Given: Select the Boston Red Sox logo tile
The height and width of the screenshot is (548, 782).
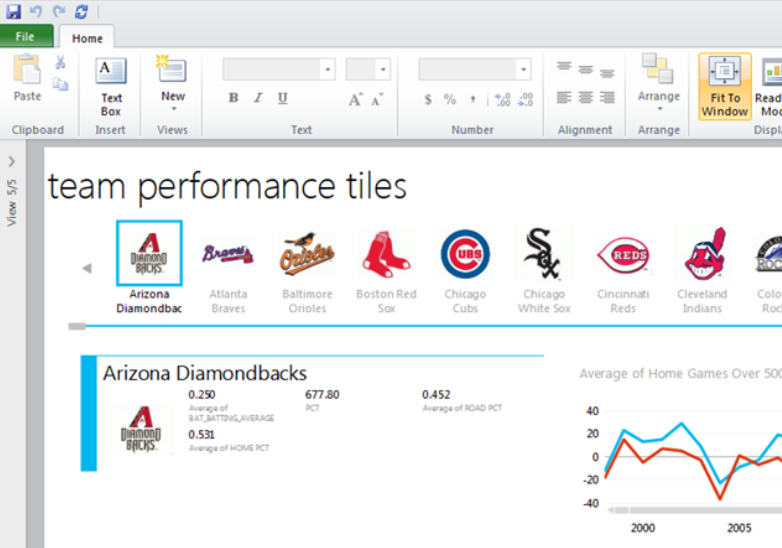Looking at the screenshot, I should [x=387, y=254].
